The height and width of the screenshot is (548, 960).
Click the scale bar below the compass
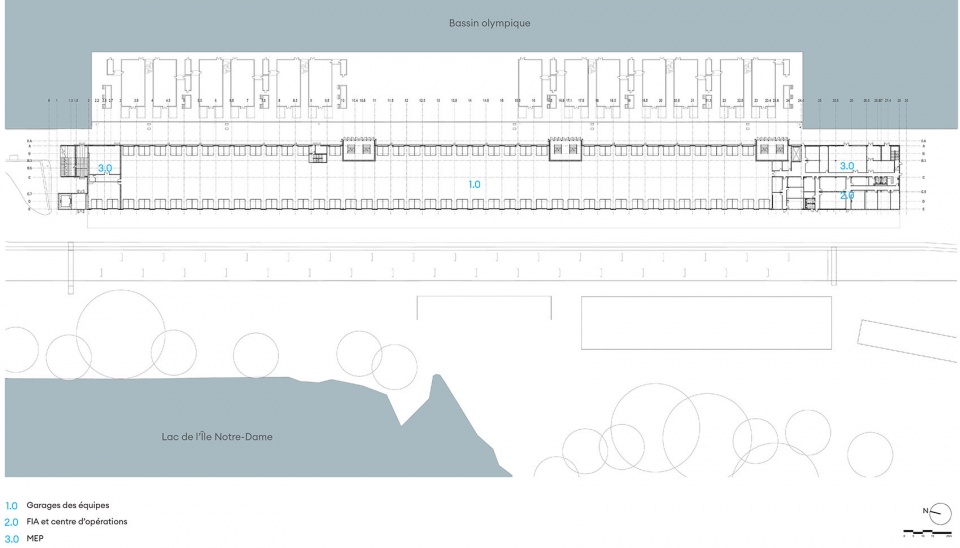click(926, 534)
